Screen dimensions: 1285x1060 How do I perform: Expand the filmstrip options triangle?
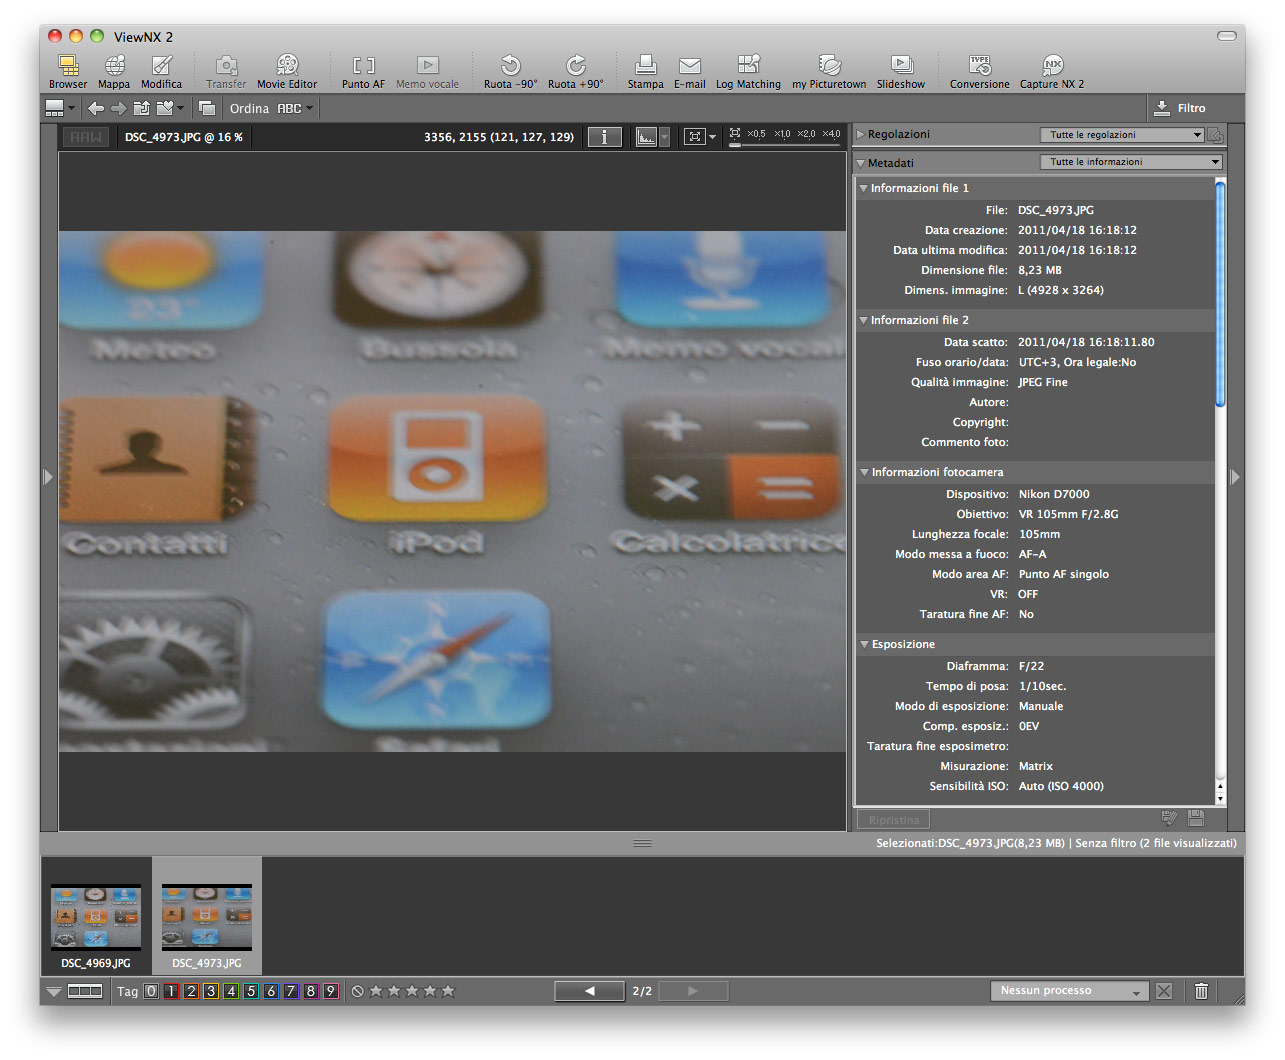pyautogui.click(x=54, y=992)
